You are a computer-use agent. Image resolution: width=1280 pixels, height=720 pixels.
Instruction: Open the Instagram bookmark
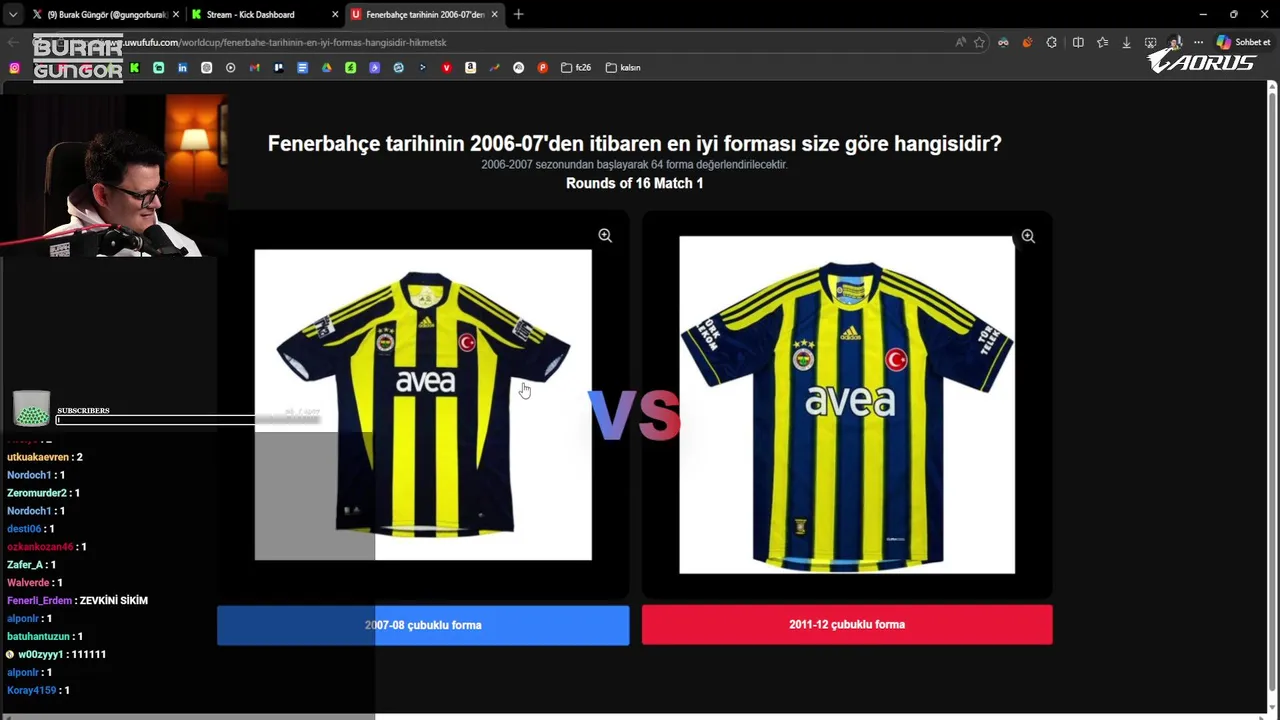14,68
